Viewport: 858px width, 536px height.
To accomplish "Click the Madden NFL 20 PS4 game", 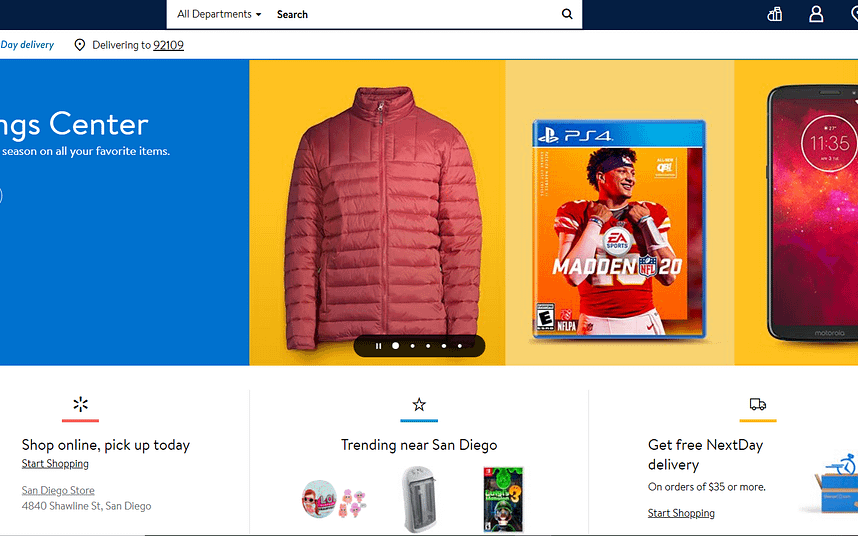I will click(x=619, y=229).
